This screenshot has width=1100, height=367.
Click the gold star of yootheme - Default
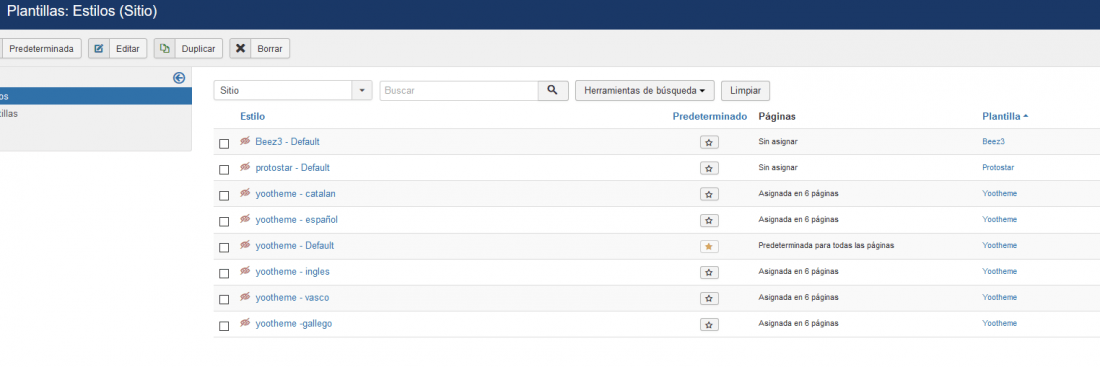[709, 246]
